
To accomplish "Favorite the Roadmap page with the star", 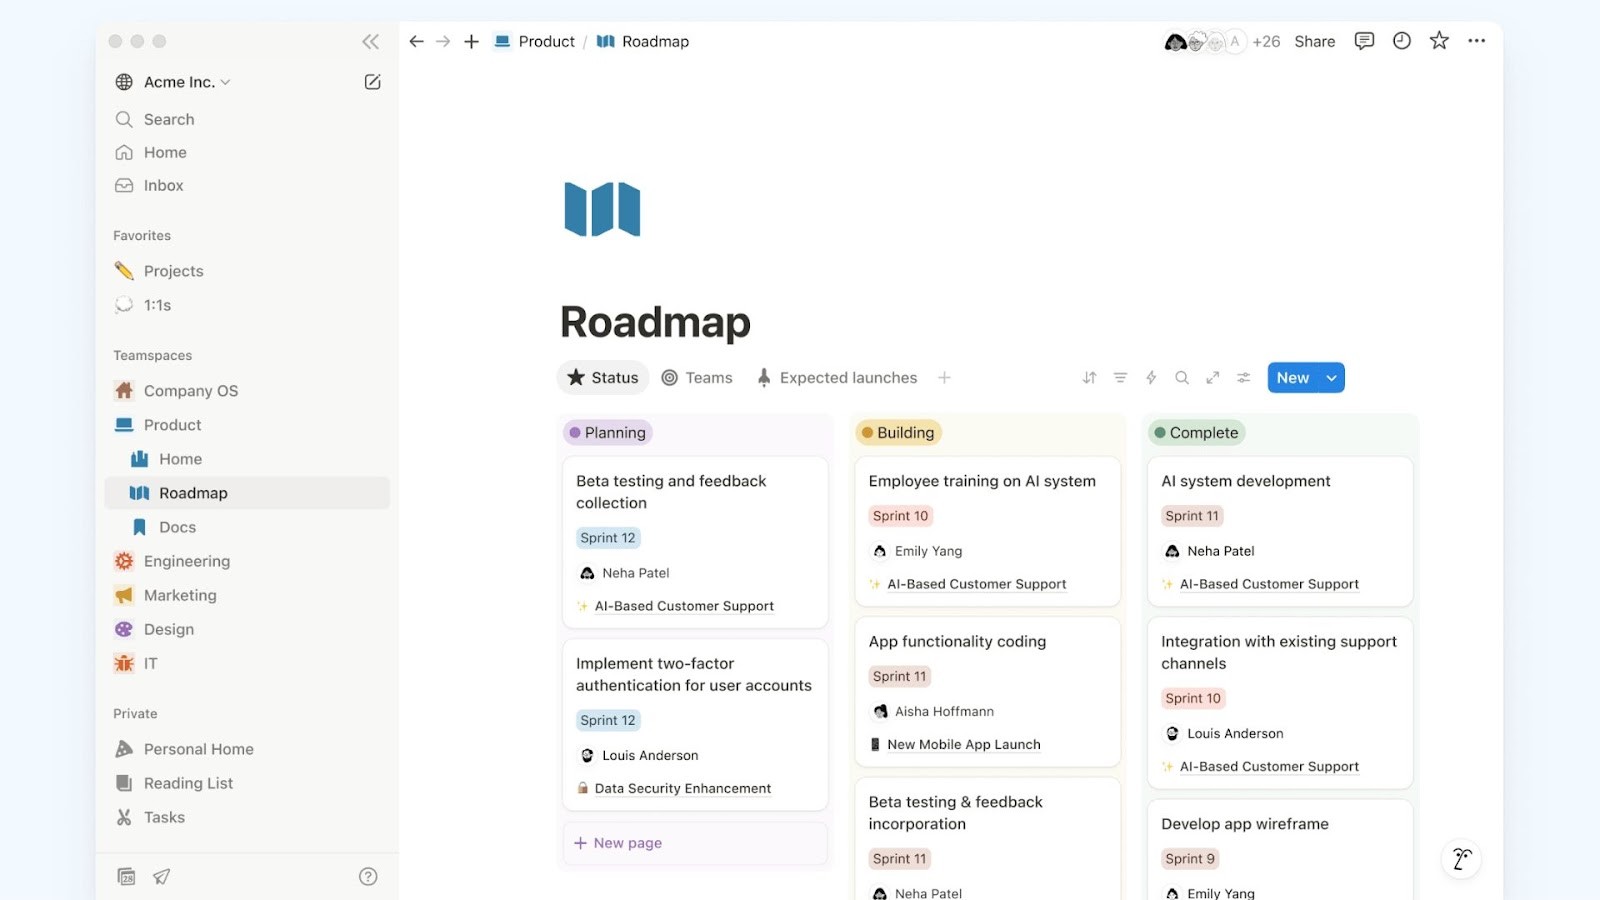I will click(x=1439, y=41).
